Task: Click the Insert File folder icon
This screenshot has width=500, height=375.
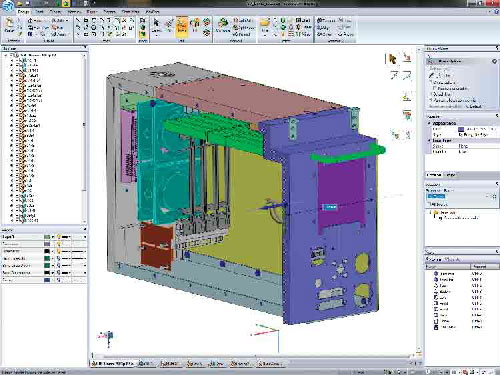Action: 265,25
